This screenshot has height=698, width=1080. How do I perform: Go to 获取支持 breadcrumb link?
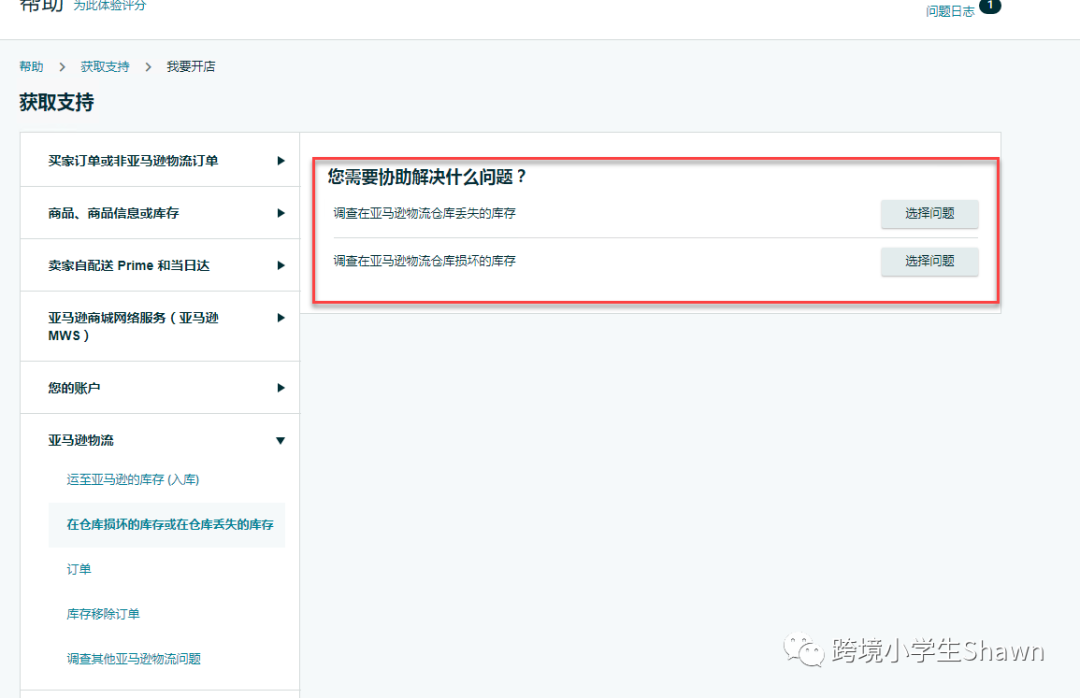tap(105, 67)
